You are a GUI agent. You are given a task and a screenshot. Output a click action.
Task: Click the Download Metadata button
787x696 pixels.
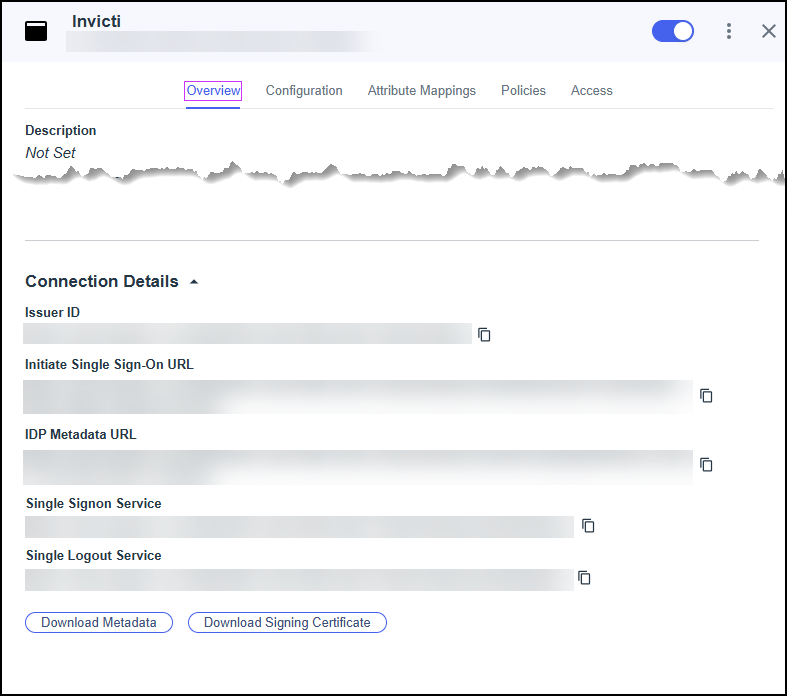click(x=99, y=622)
